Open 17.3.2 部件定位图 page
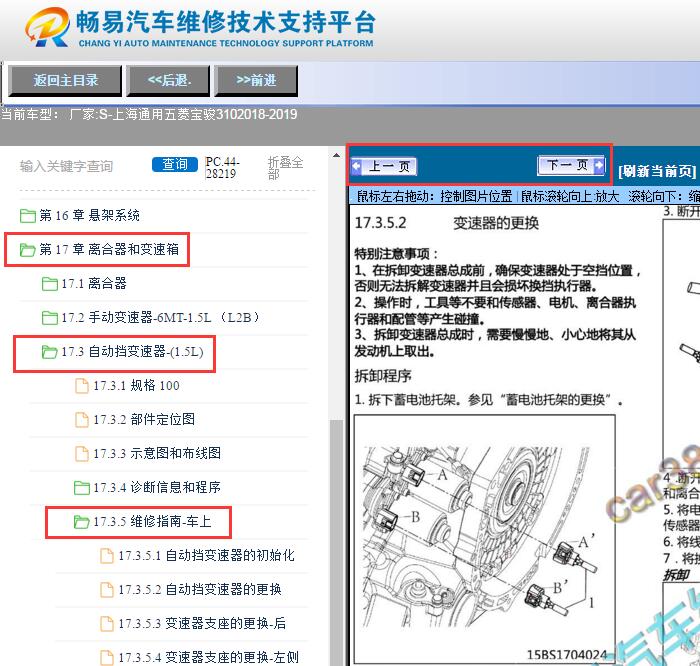 pyautogui.click(x=144, y=420)
